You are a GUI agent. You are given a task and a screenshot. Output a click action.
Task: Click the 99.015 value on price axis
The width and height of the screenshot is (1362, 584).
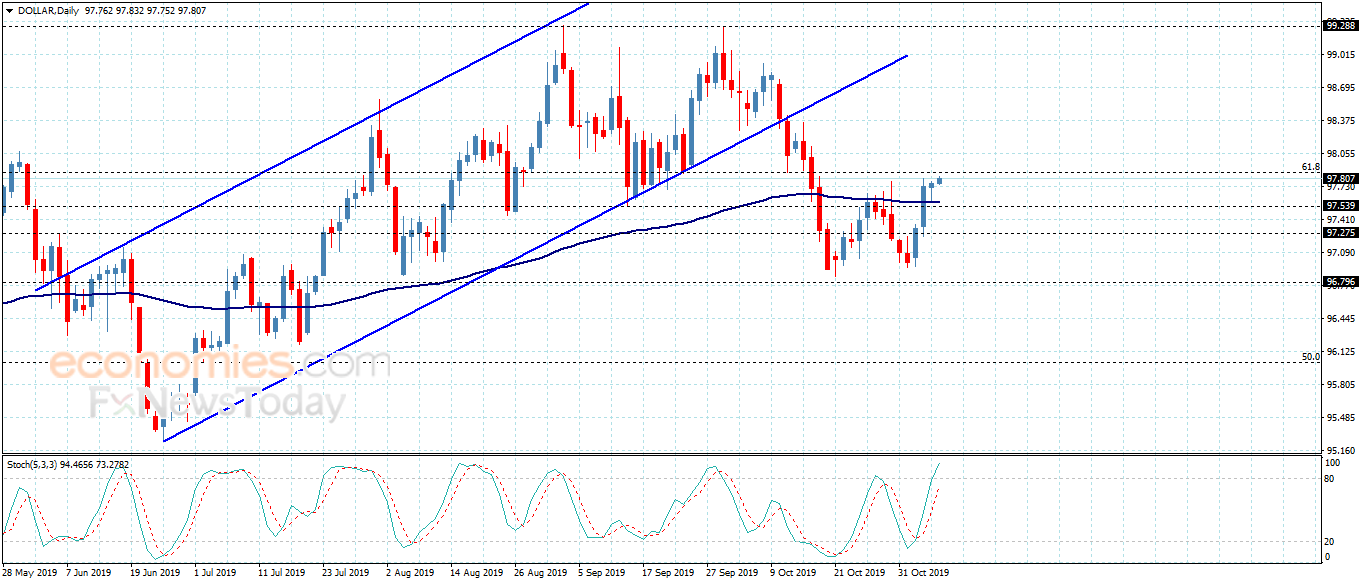(x=1340, y=55)
